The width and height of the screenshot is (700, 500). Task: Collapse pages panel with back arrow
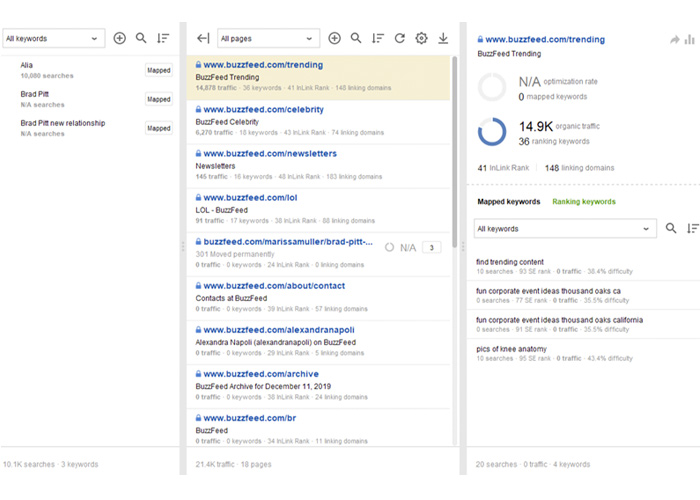203,38
